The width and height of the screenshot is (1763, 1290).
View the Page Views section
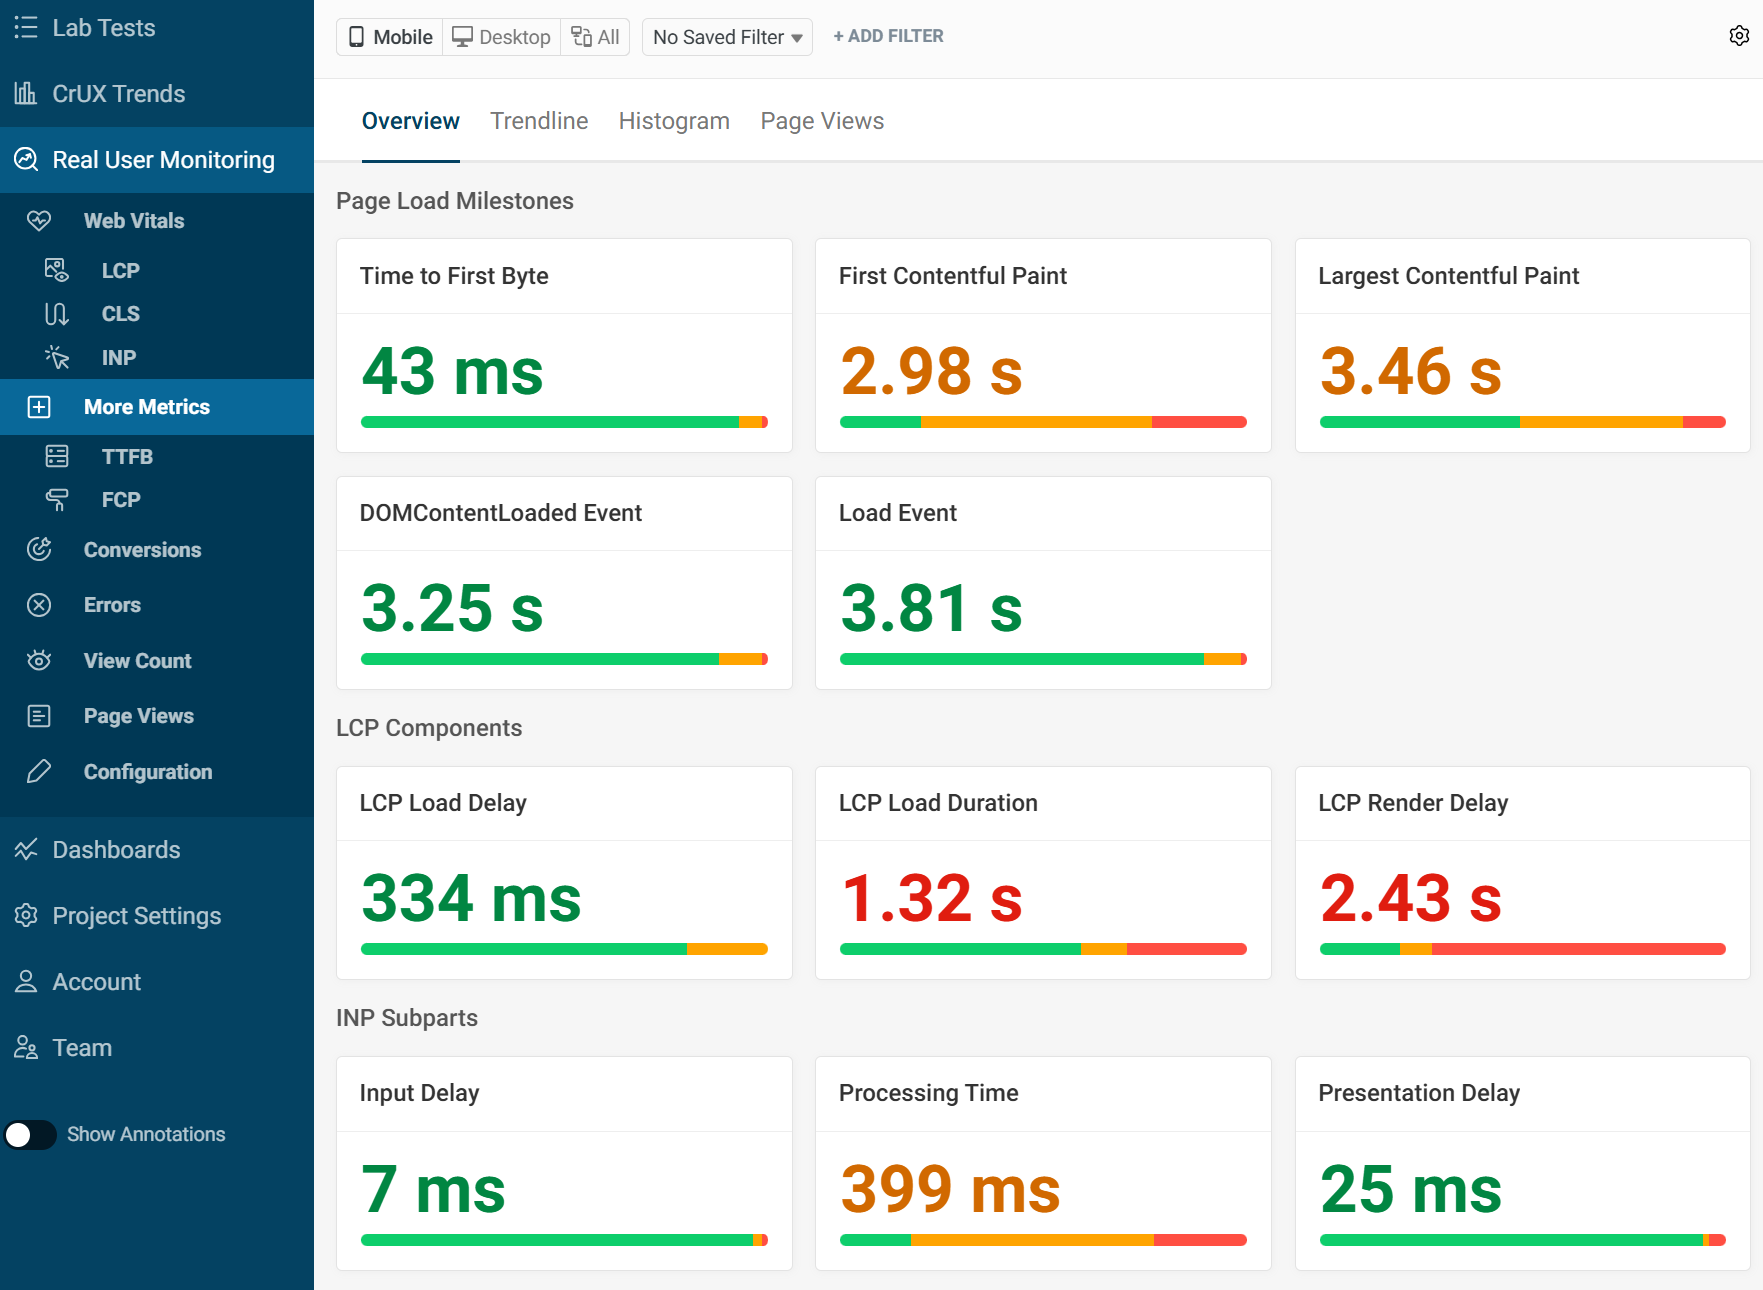click(x=138, y=715)
